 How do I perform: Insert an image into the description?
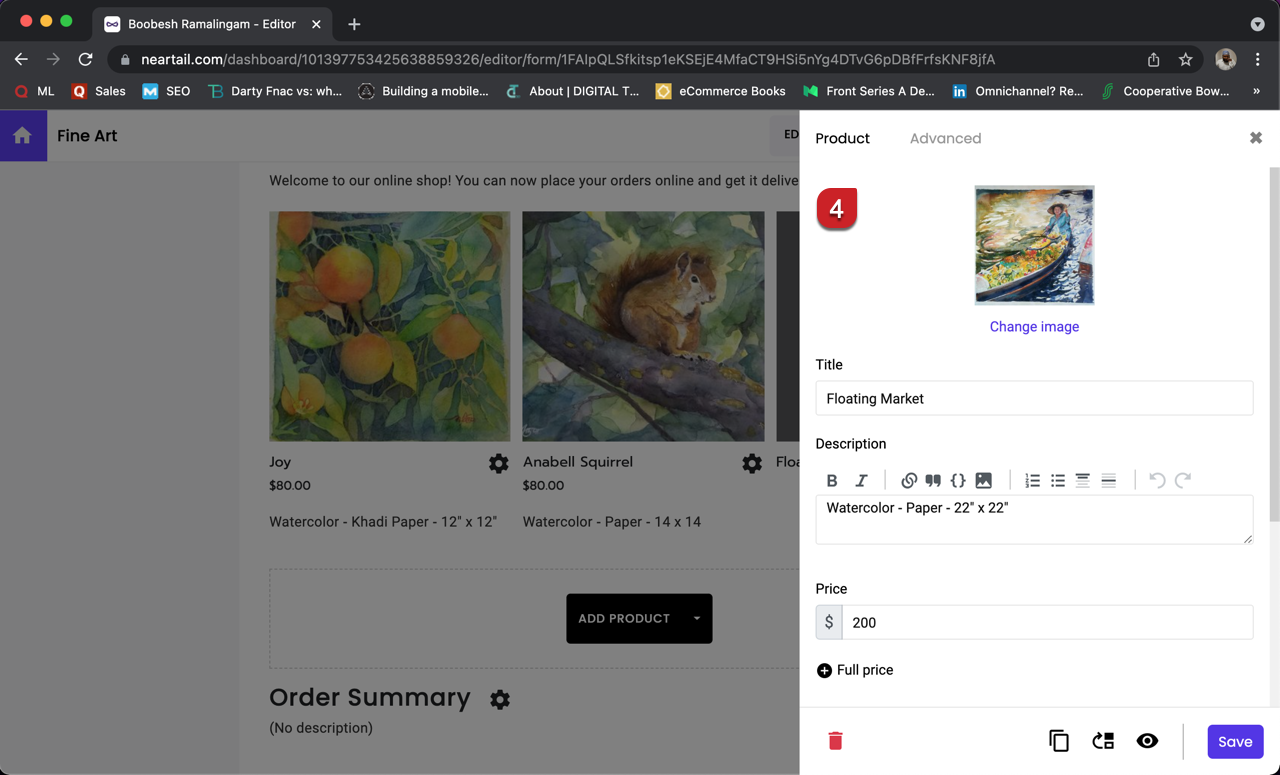983,480
